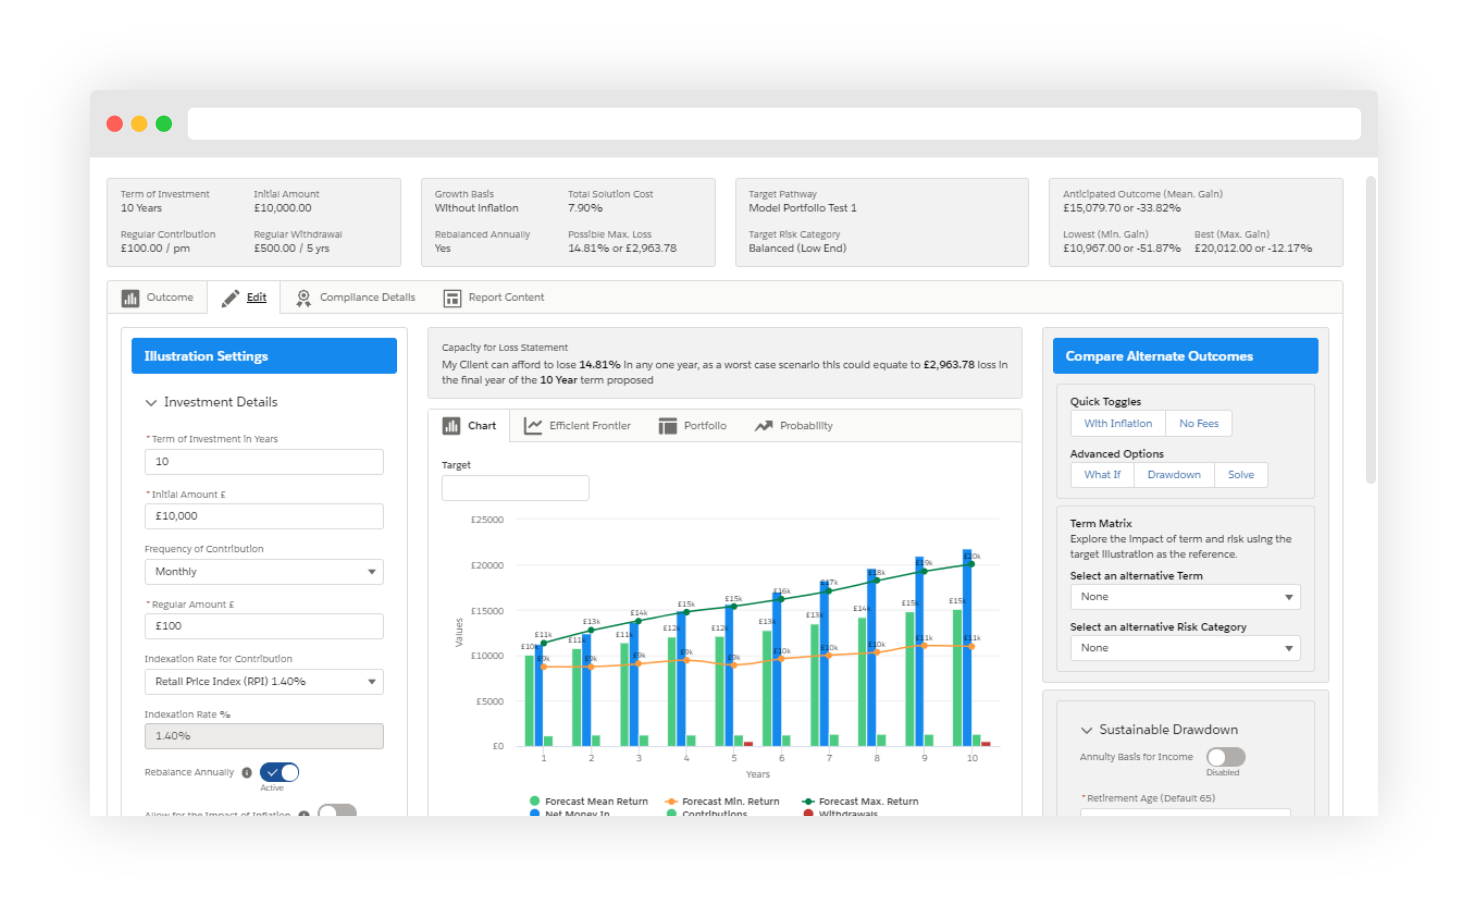Toggle Allow for the Impact of Inflation
The height and width of the screenshot is (906, 1468).
[x=337, y=810]
